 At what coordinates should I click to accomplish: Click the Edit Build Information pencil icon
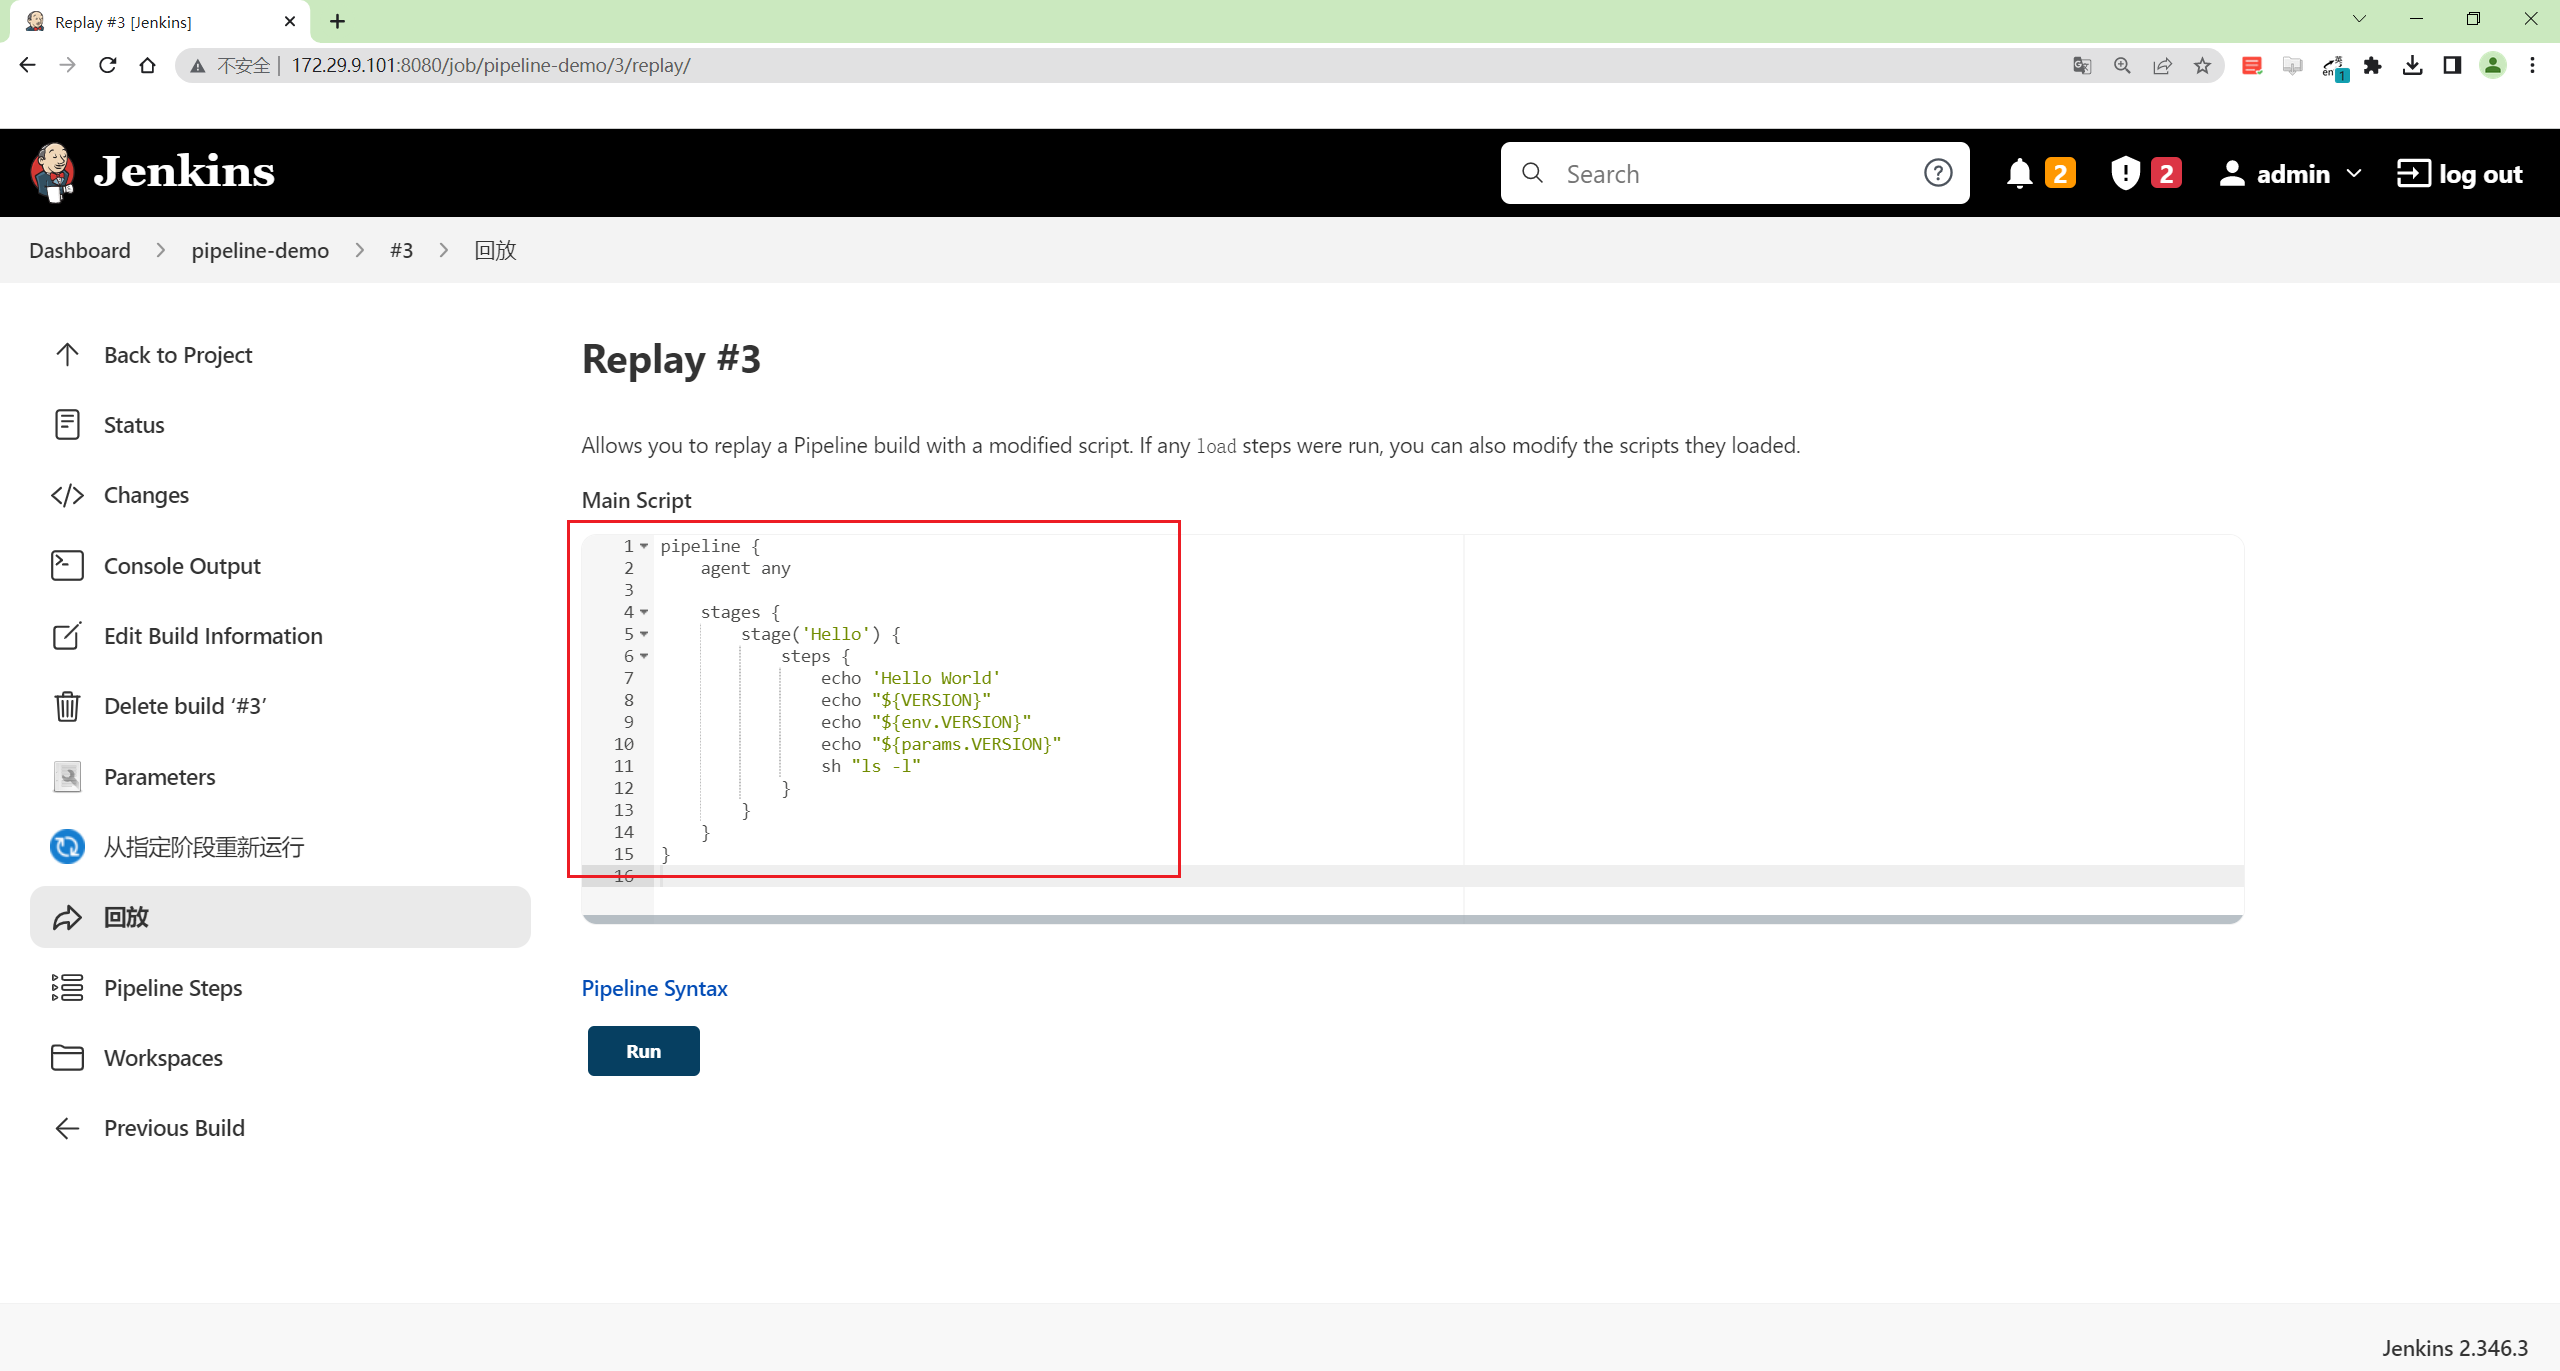click(67, 636)
